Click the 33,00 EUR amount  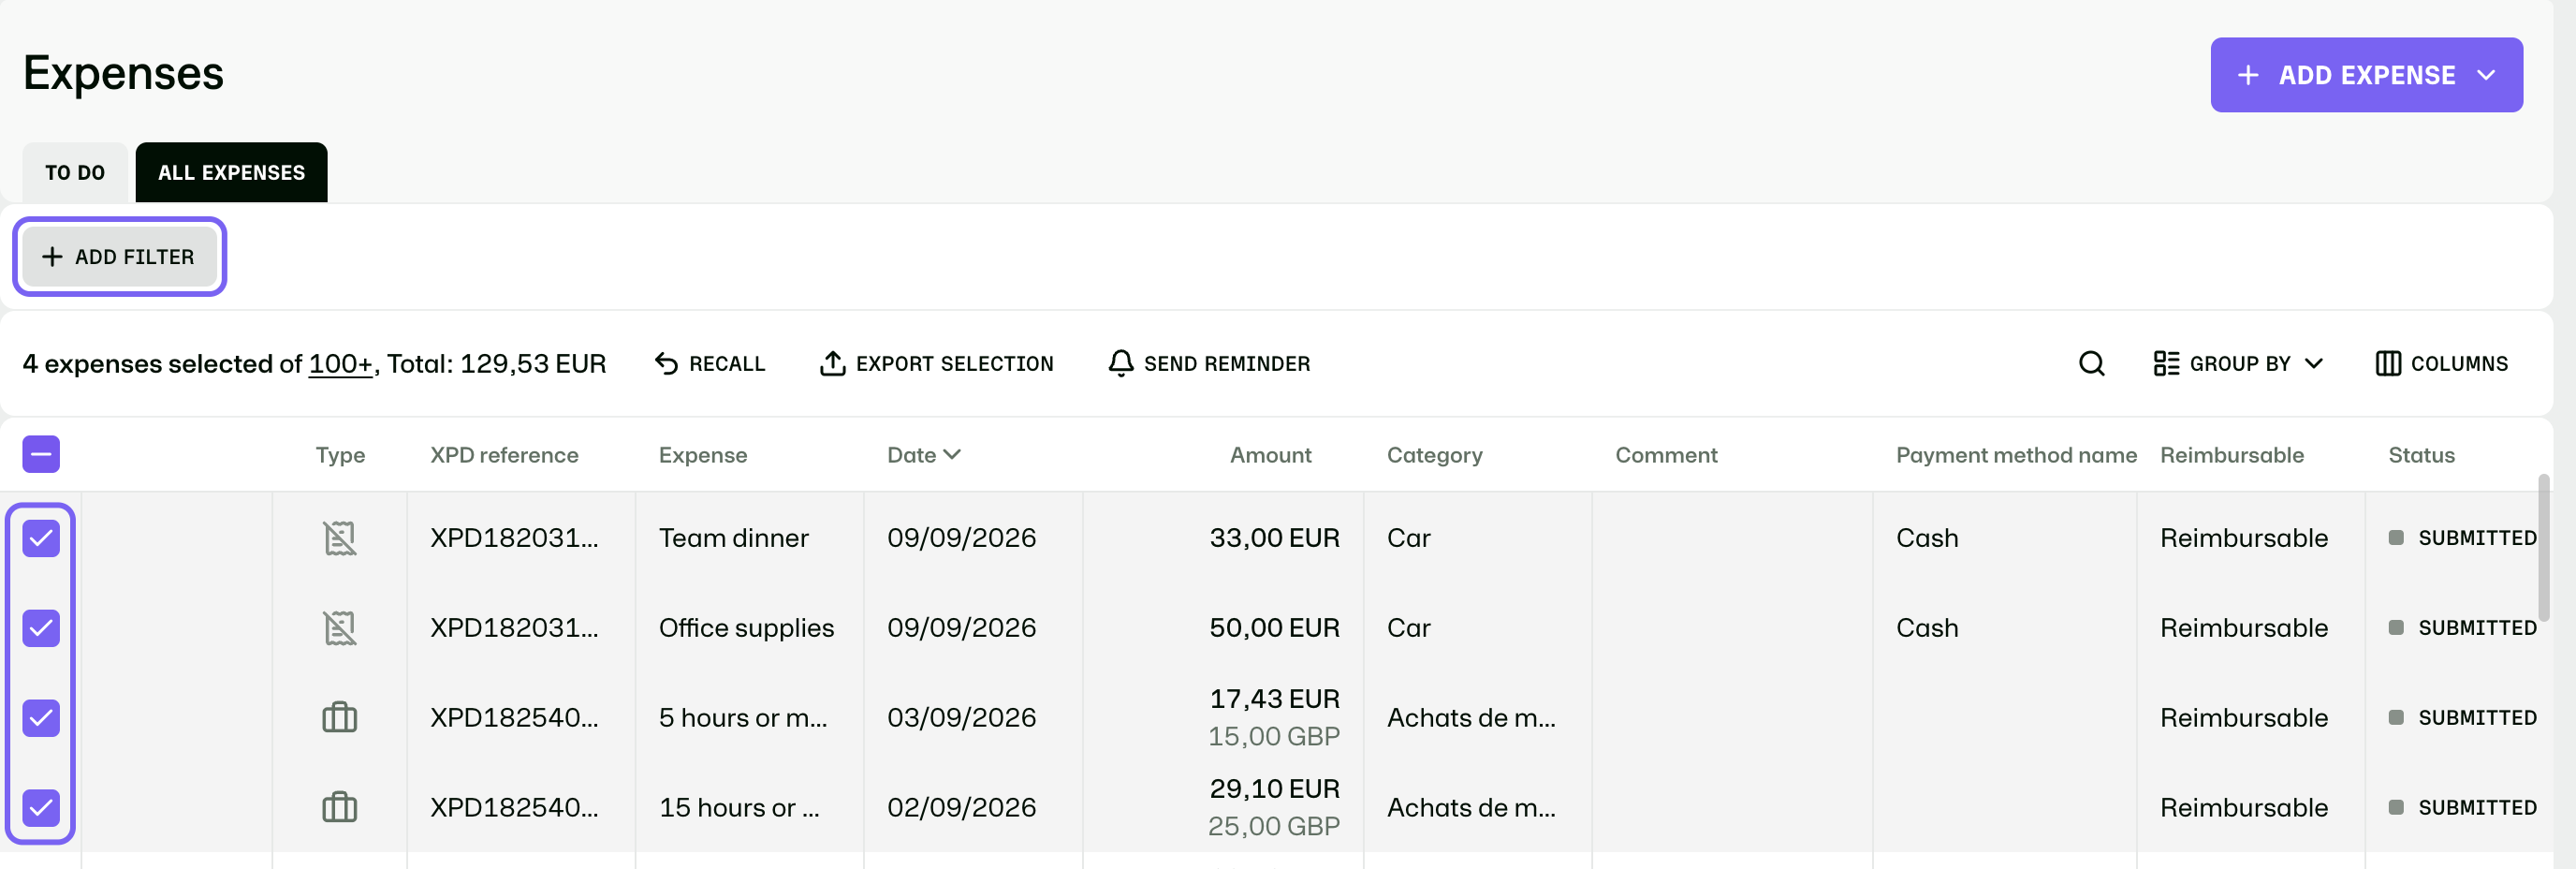pos(1274,538)
